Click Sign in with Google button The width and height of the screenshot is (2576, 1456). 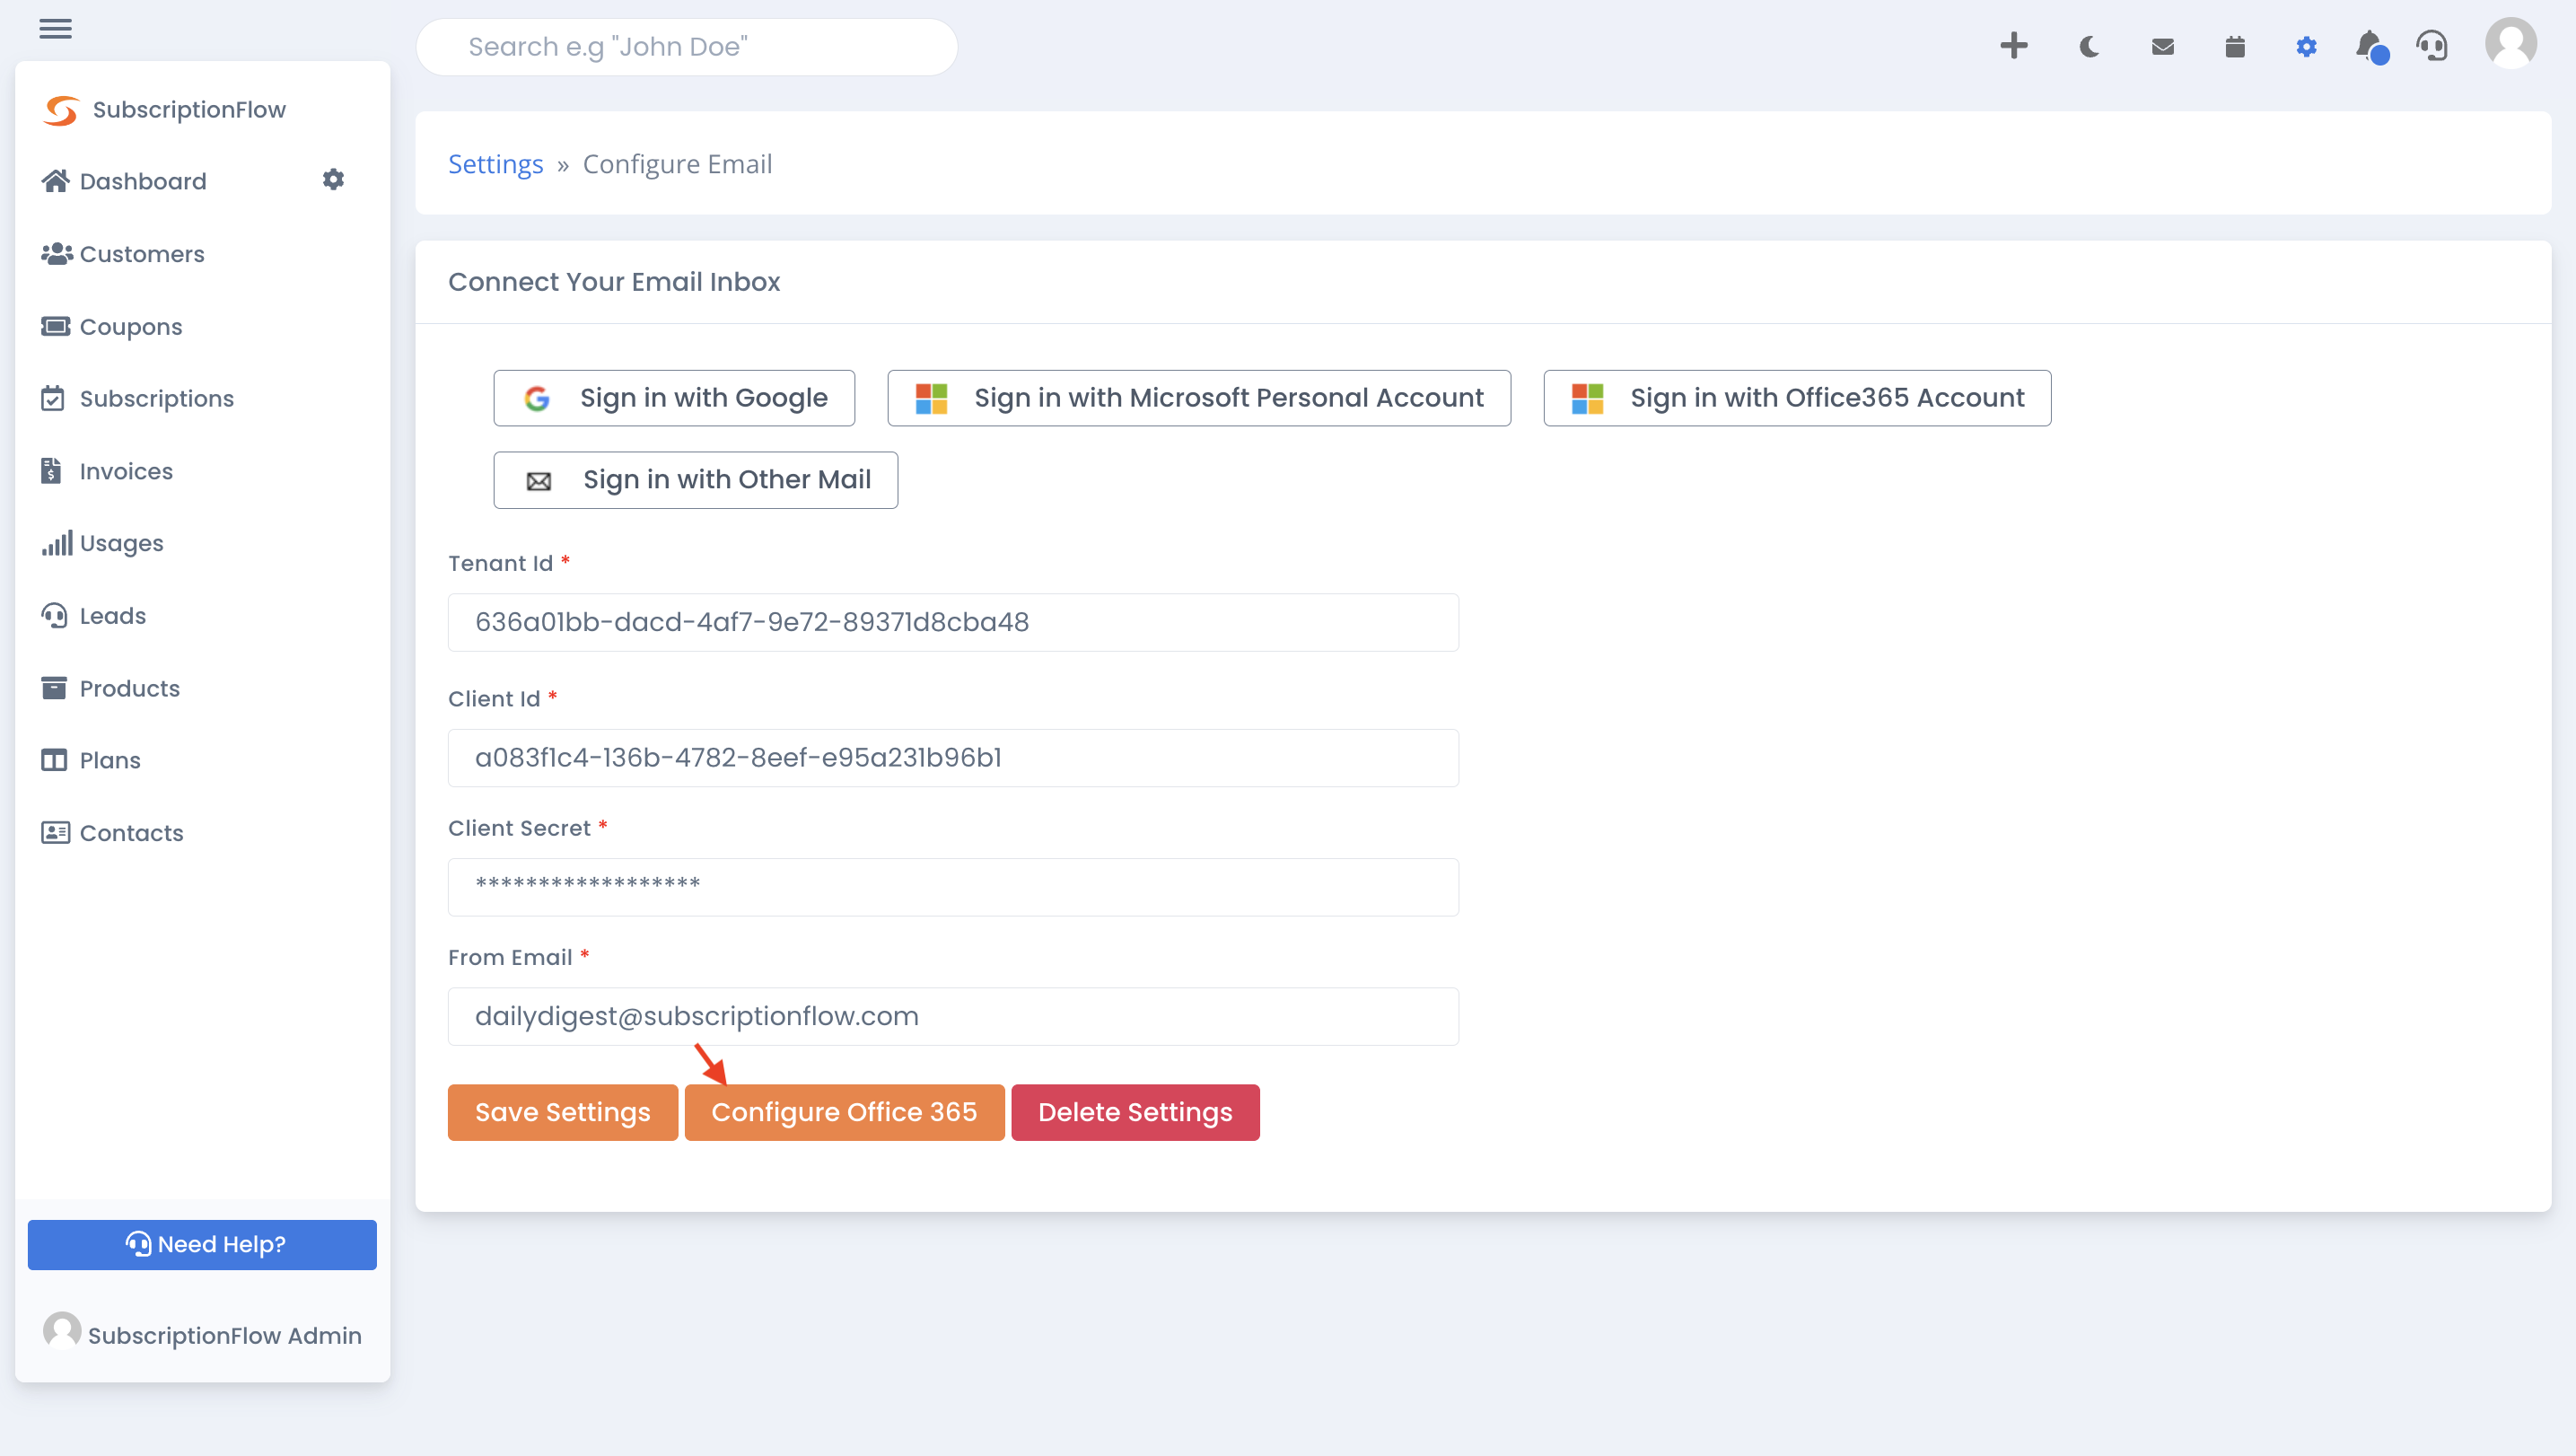(673, 398)
